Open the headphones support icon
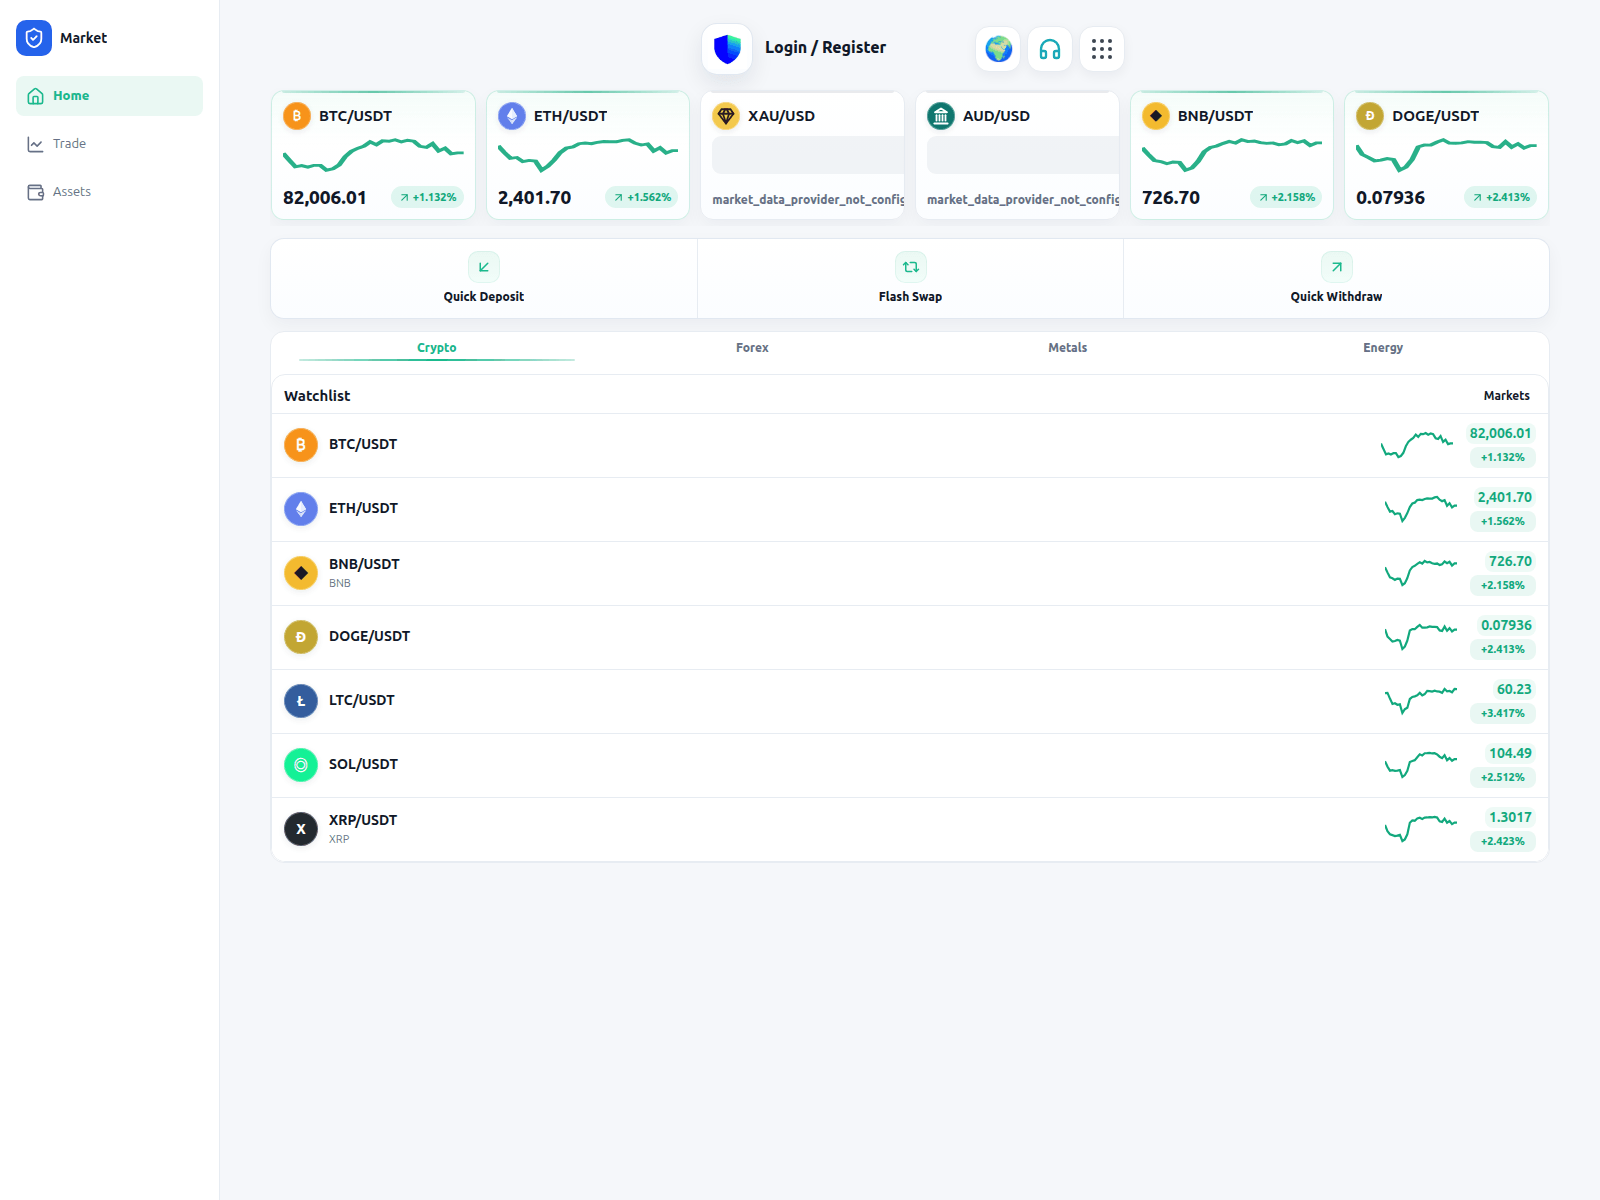Image resolution: width=1600 pixels, height=1200 pixels. coord(1050,49)
